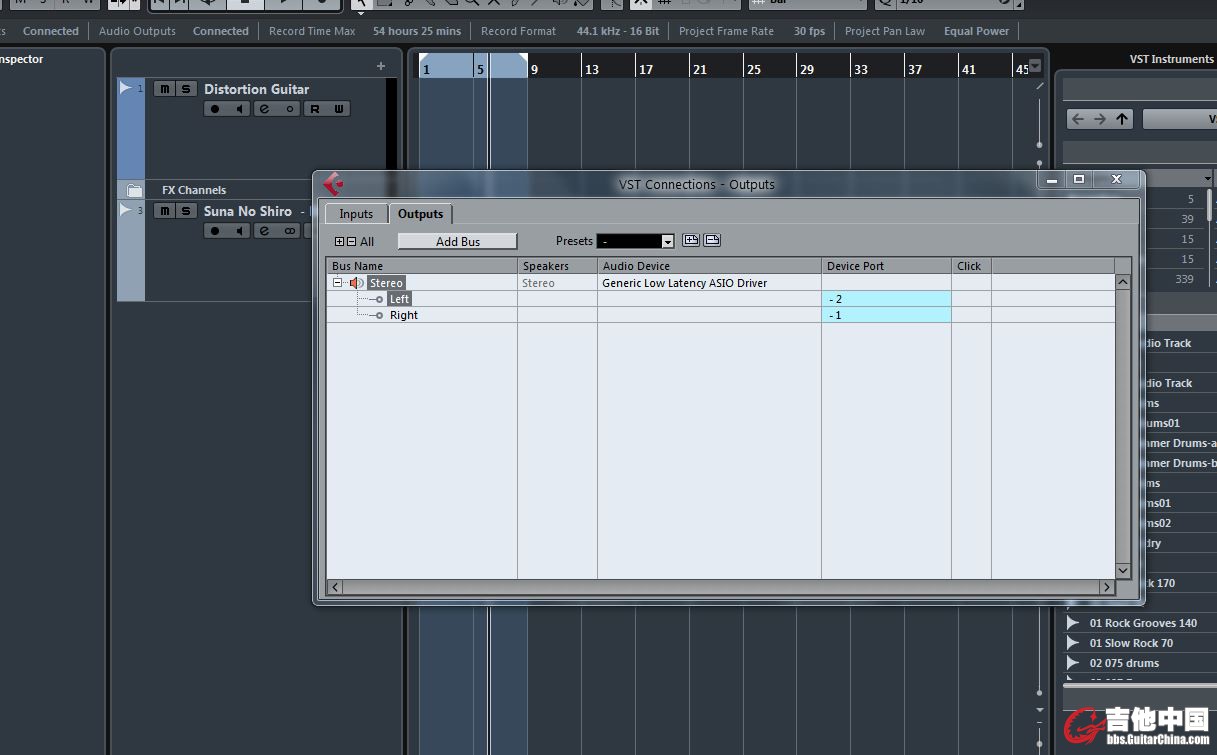Click the Audio Device column header

(709, 266)
